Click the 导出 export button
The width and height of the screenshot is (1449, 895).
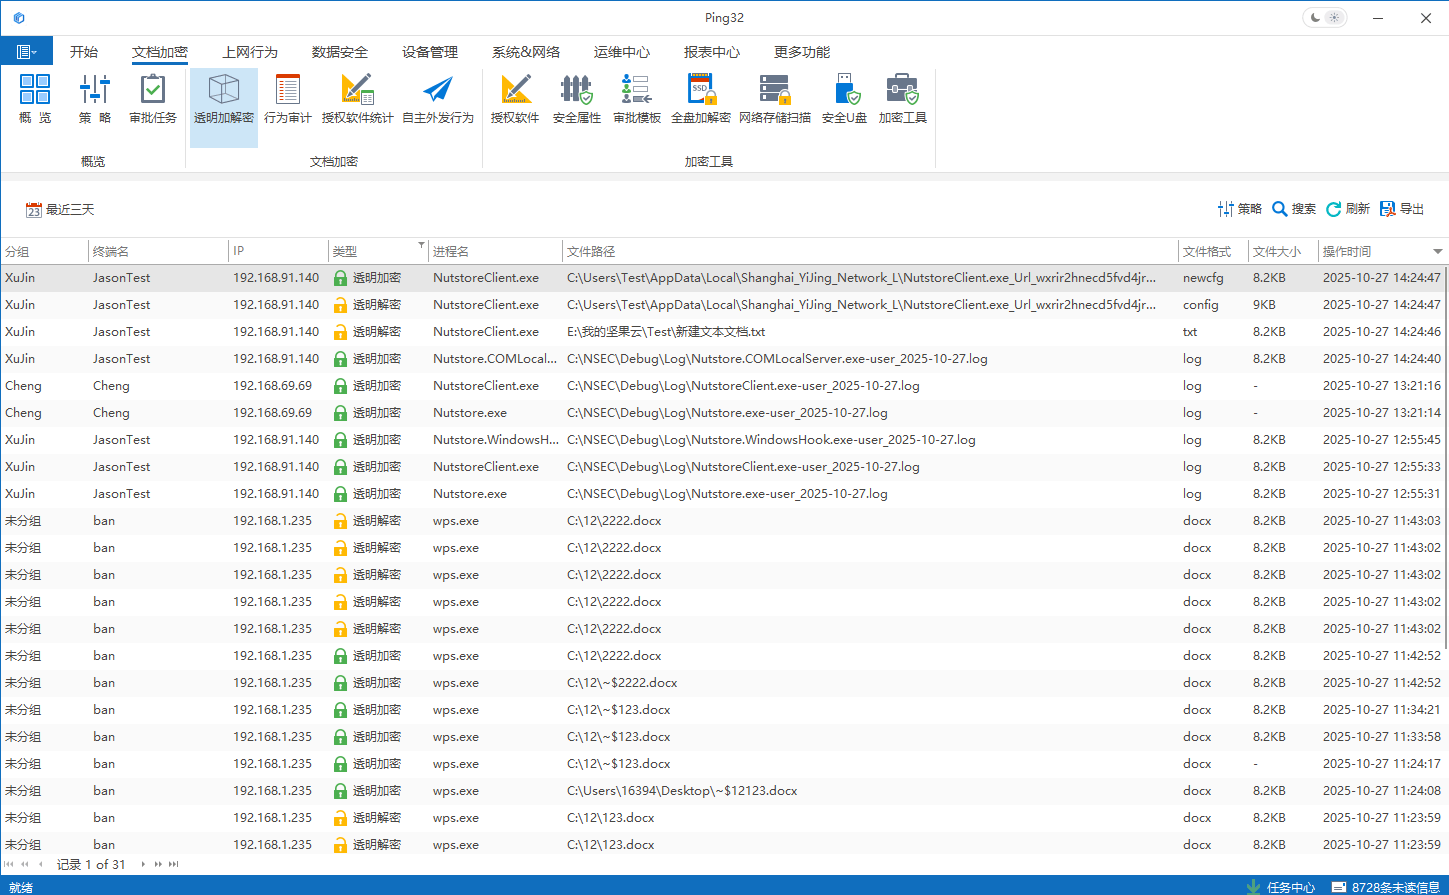click(1402, 209)
